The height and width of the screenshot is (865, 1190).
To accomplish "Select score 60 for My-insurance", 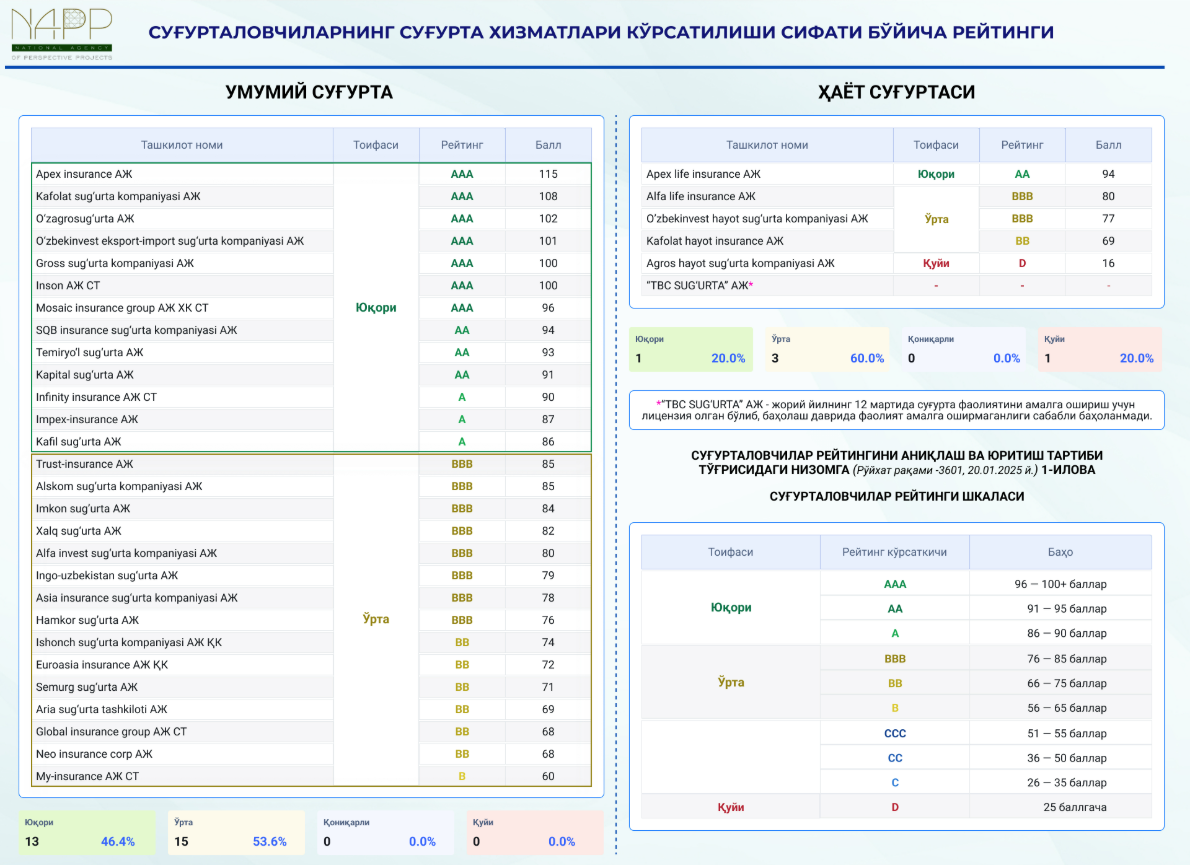I will coord(548,776).
